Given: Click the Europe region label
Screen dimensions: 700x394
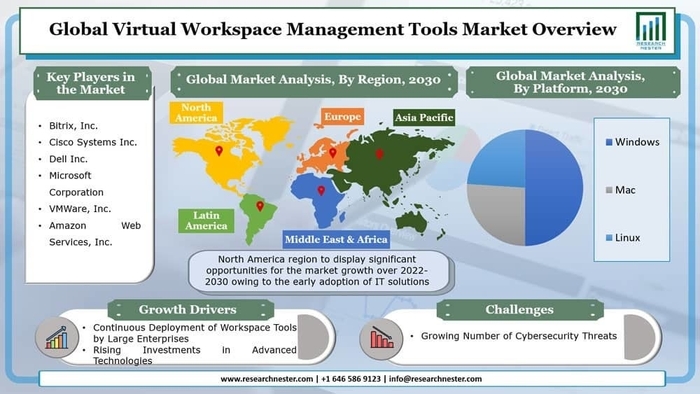Looking at the screenshot, I should pyautogui.click(x=342, y=116).
